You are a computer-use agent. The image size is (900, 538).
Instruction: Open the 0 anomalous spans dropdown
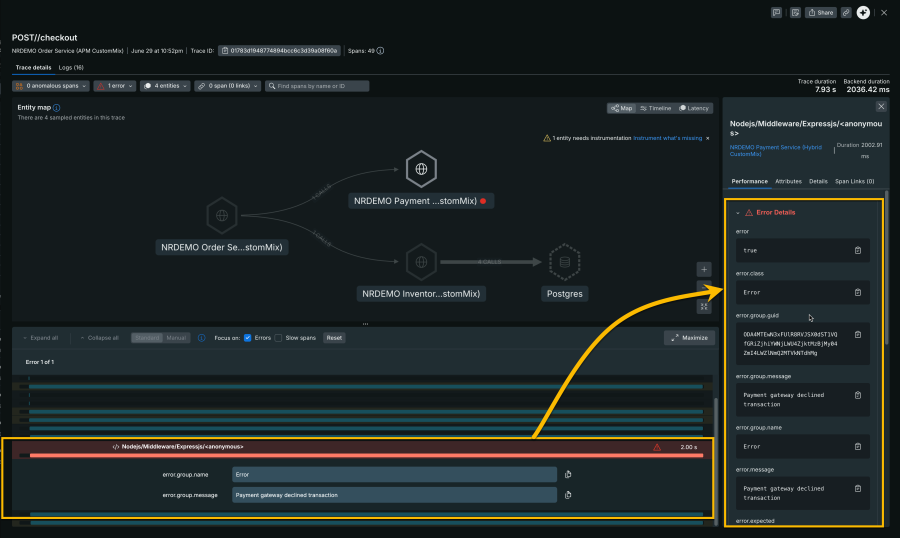51,86
